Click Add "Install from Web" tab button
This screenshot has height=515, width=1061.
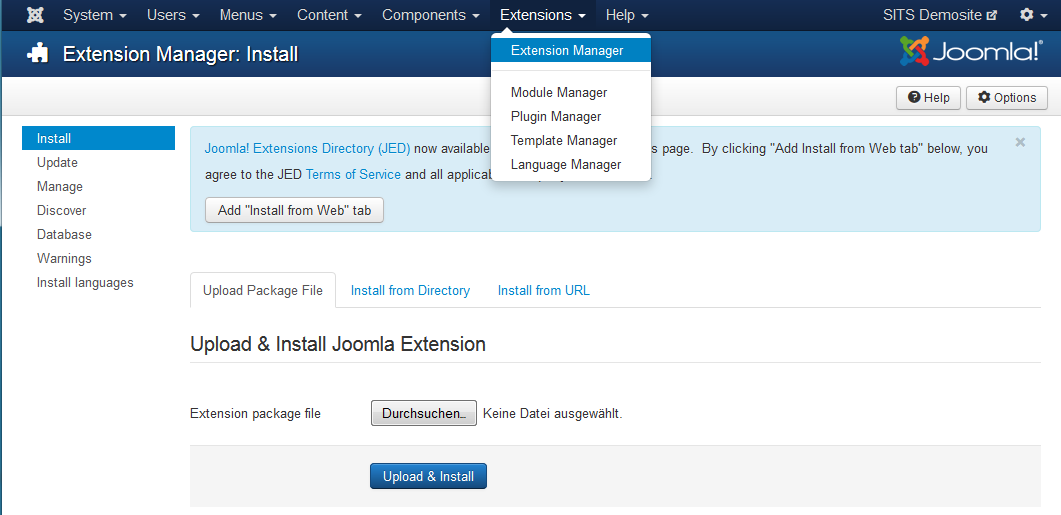click(294, 210)
